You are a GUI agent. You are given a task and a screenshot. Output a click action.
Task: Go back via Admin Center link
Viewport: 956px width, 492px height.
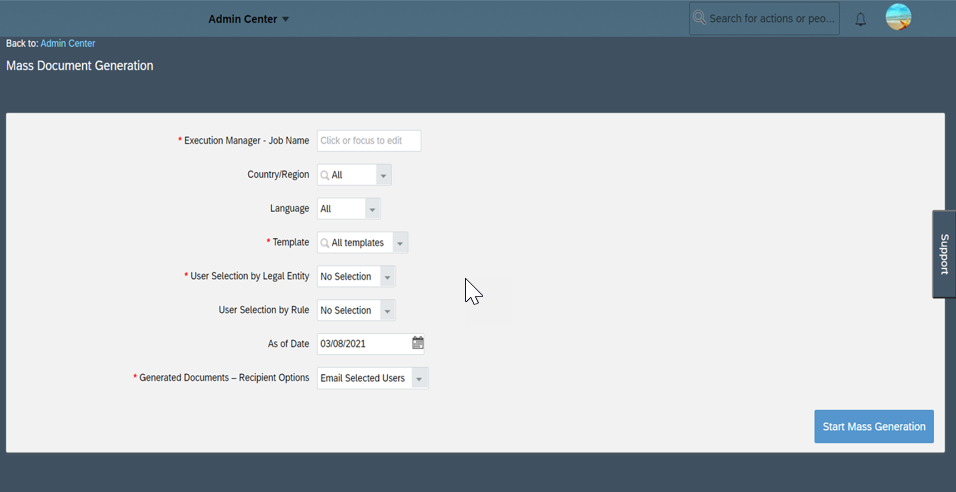[x=68, y=43]
